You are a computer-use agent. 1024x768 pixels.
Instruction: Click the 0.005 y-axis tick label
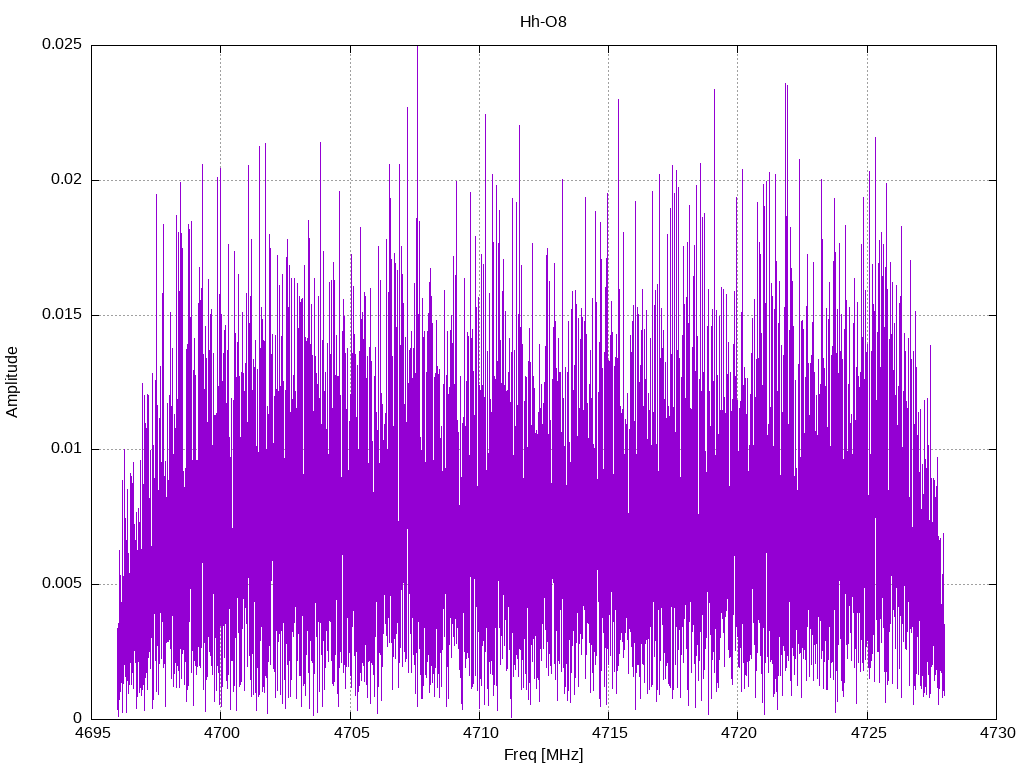(62, 583)
